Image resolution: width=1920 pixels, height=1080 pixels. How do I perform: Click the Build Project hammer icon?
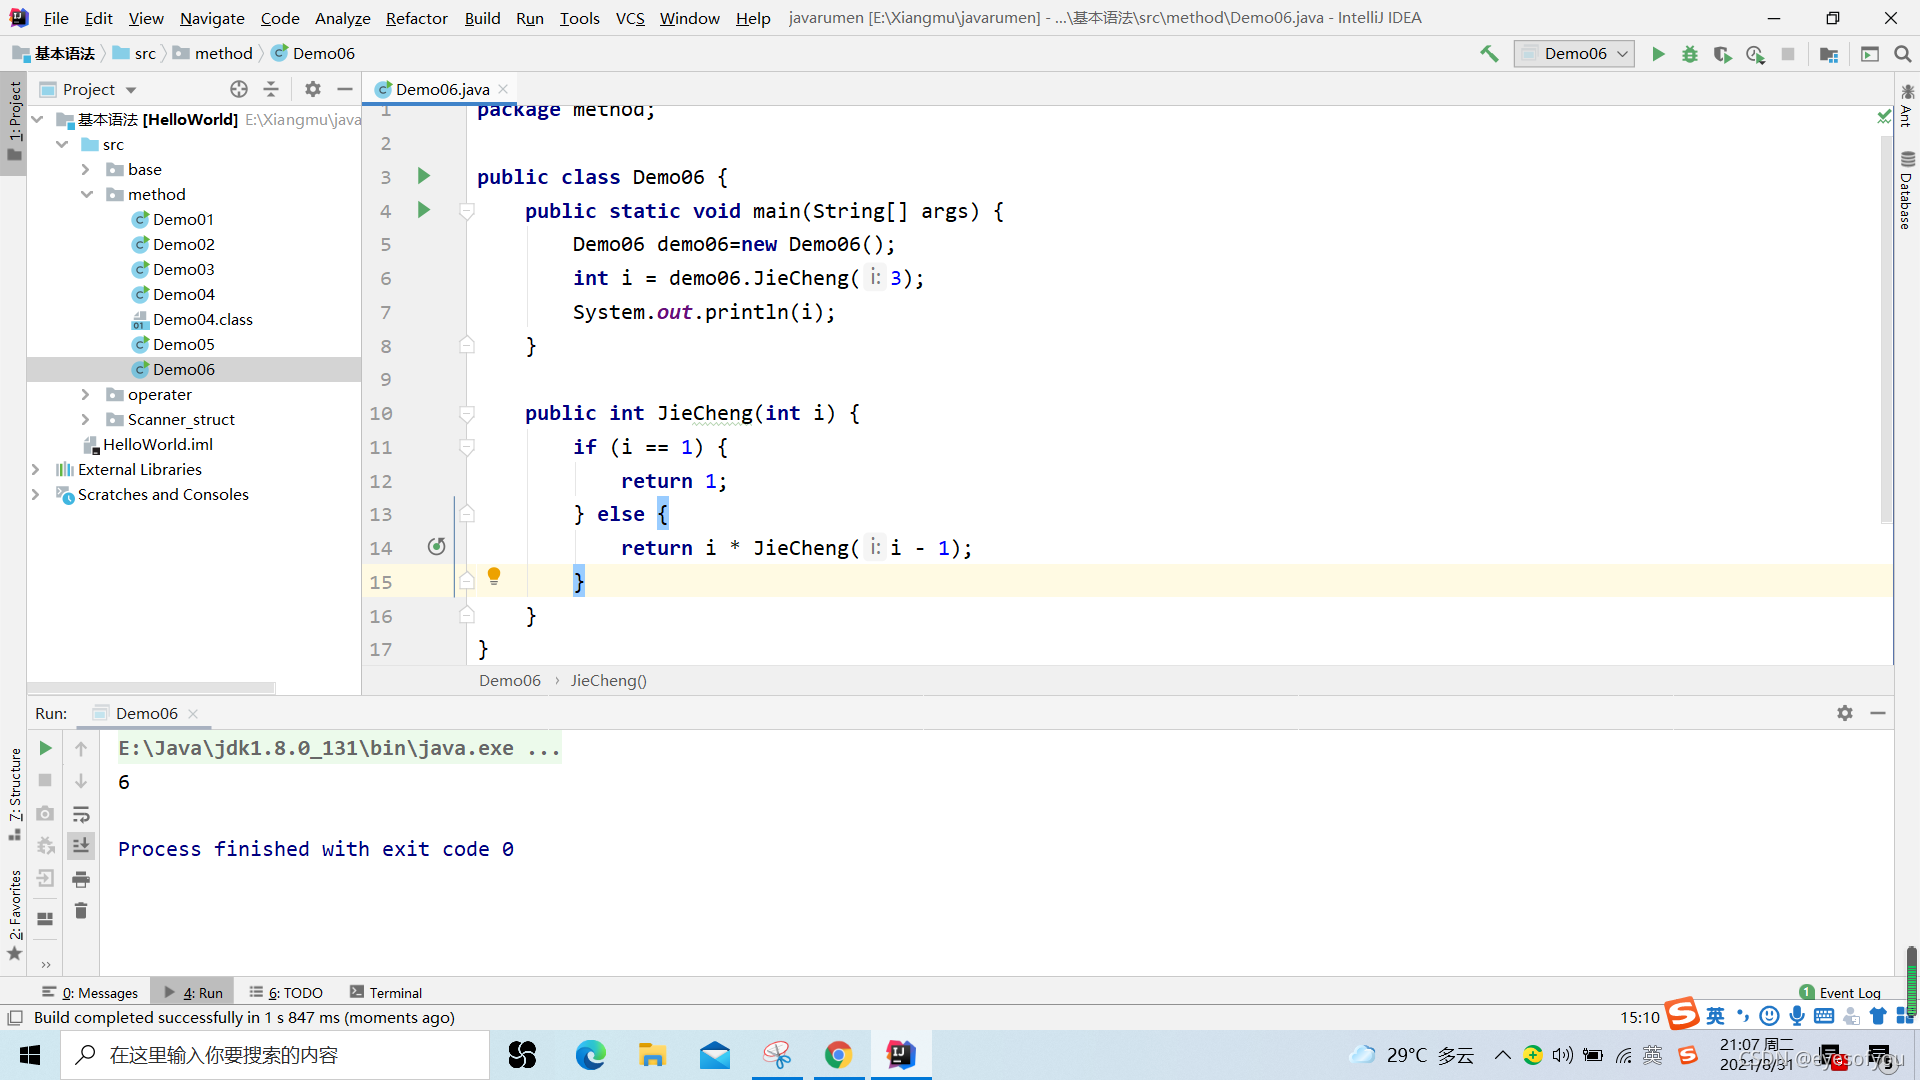pos(1487,54)
